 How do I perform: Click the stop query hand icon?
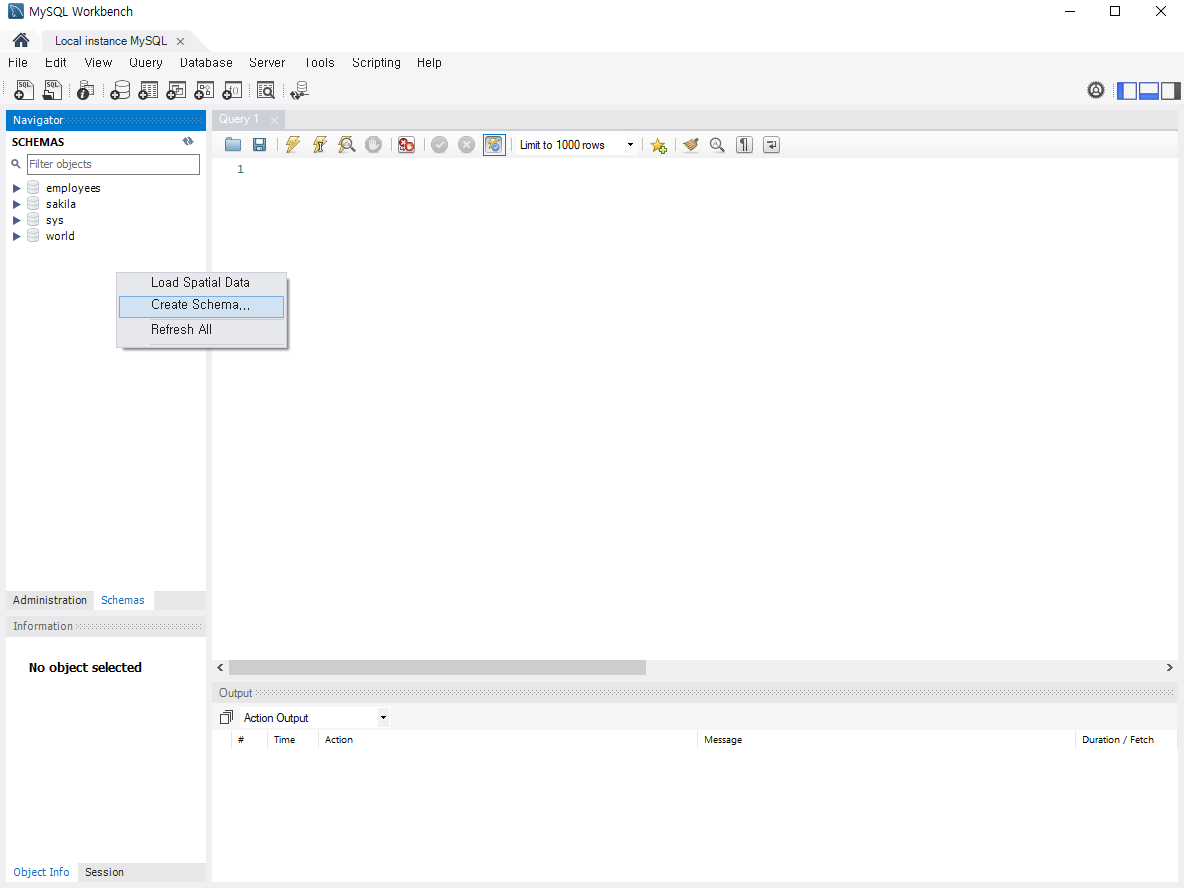[x=373, y=145]
